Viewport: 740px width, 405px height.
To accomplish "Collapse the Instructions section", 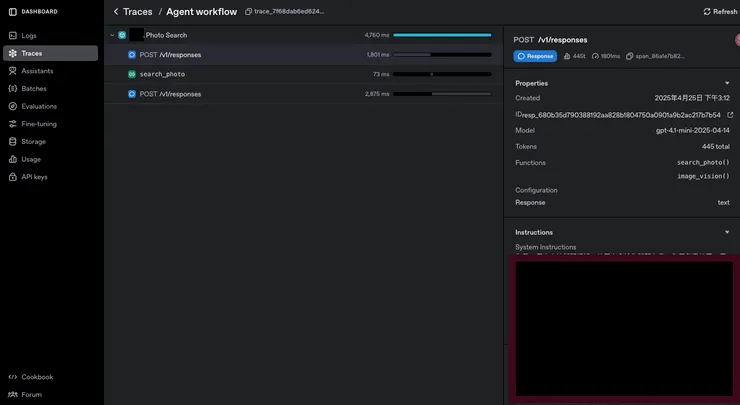I will pyautogui.click(x=727, y=232).
